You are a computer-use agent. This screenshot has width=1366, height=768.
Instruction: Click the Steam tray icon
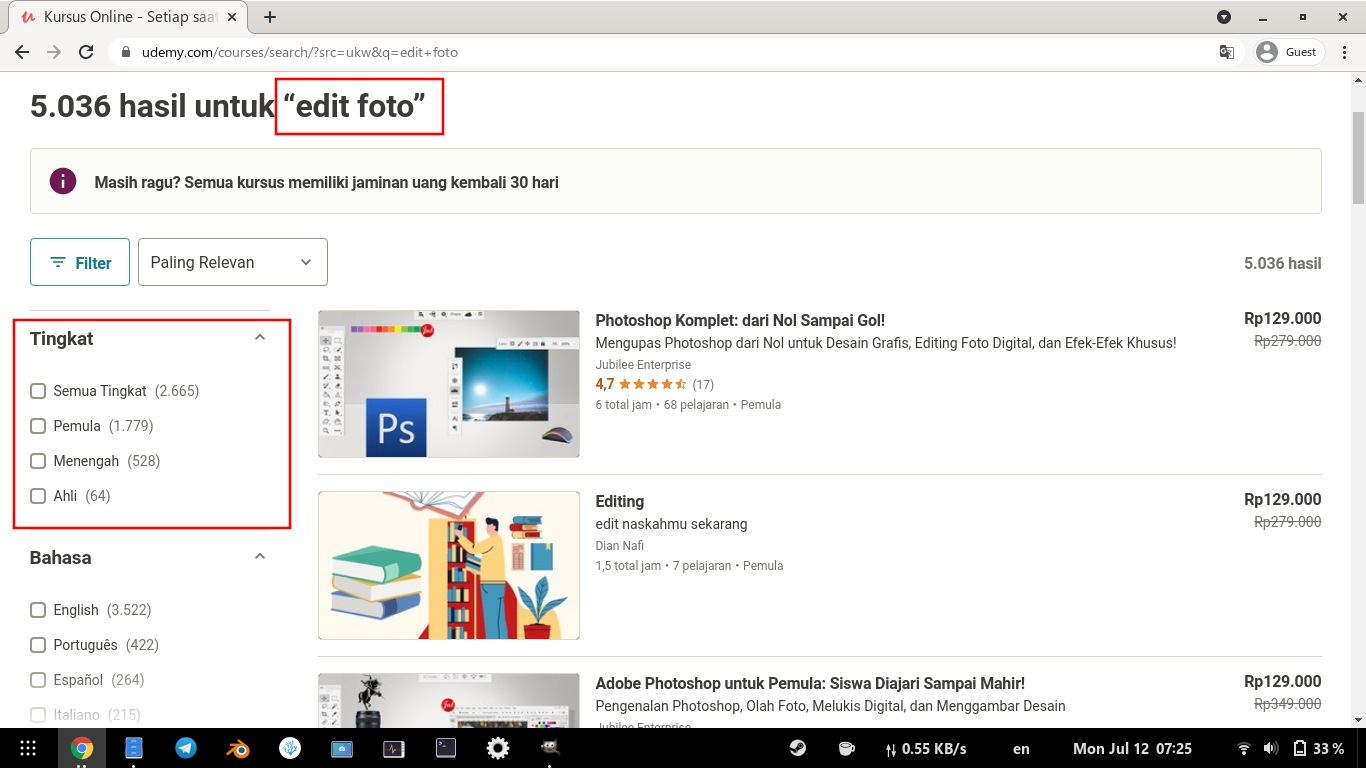(798, 748)
